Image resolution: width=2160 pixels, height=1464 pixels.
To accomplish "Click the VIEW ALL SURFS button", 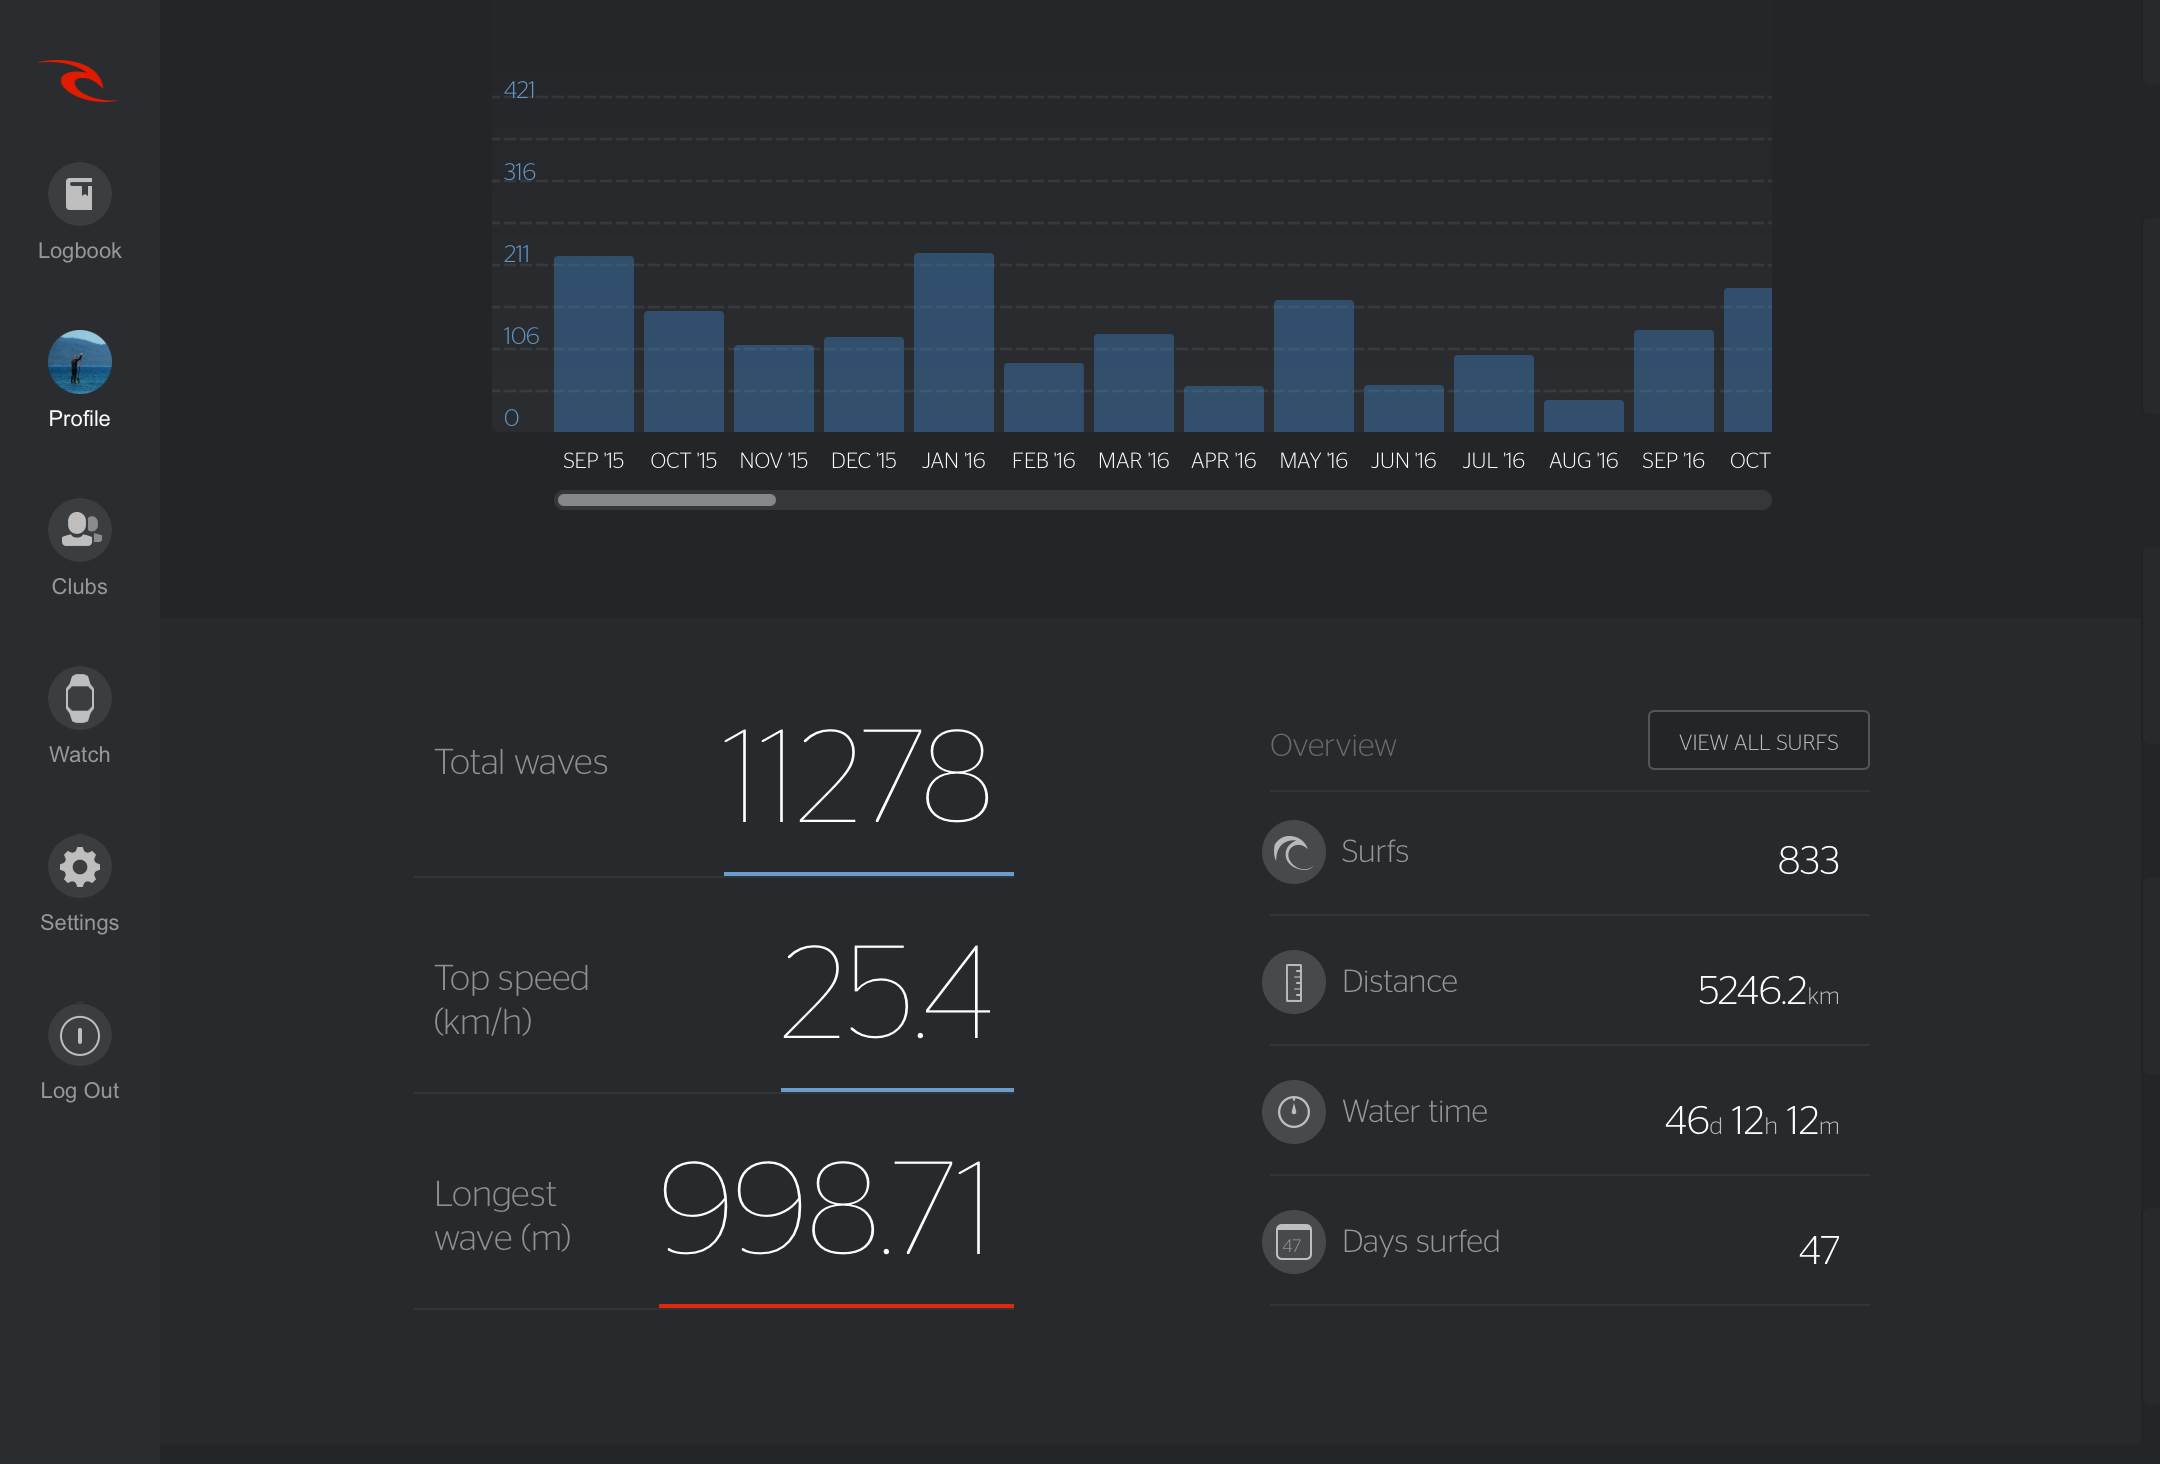I will click(x=1758, y=741).
